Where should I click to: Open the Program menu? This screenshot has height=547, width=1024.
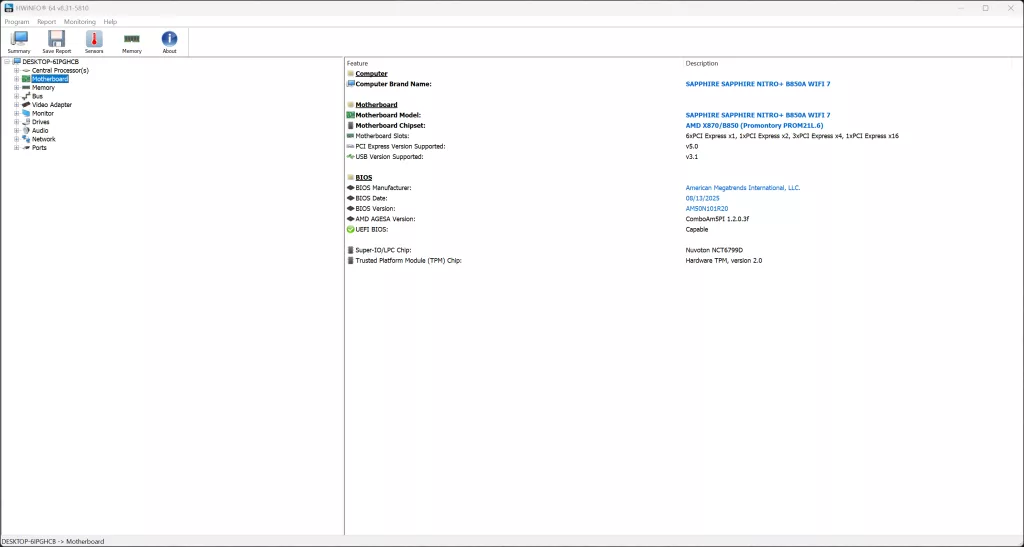[x=17, y=22]
